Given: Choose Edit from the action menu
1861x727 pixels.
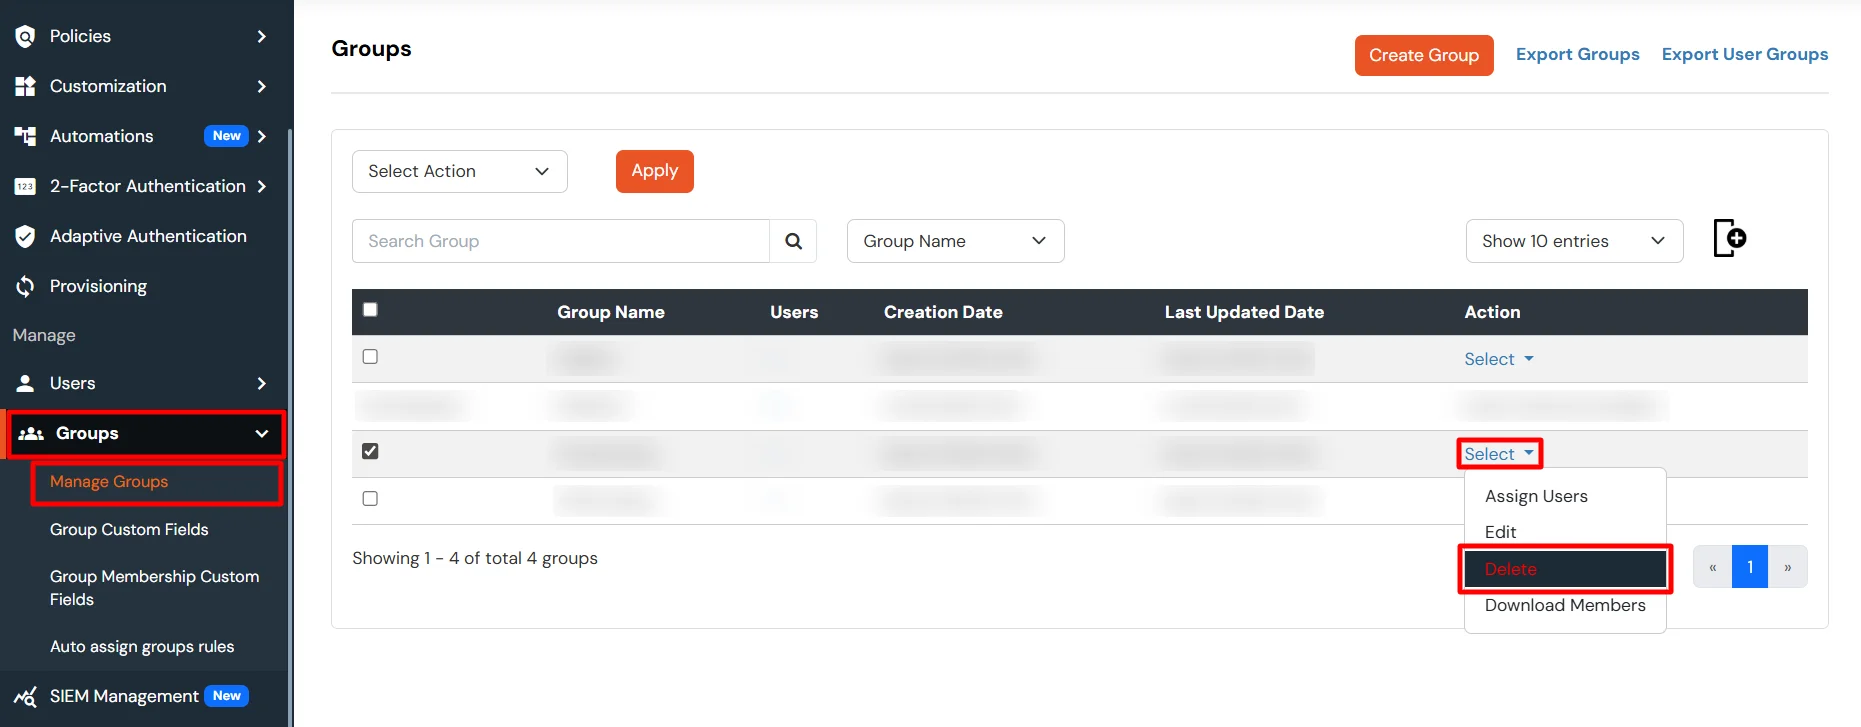Looking at the screenshot, I should click(x=1565, y=532).
